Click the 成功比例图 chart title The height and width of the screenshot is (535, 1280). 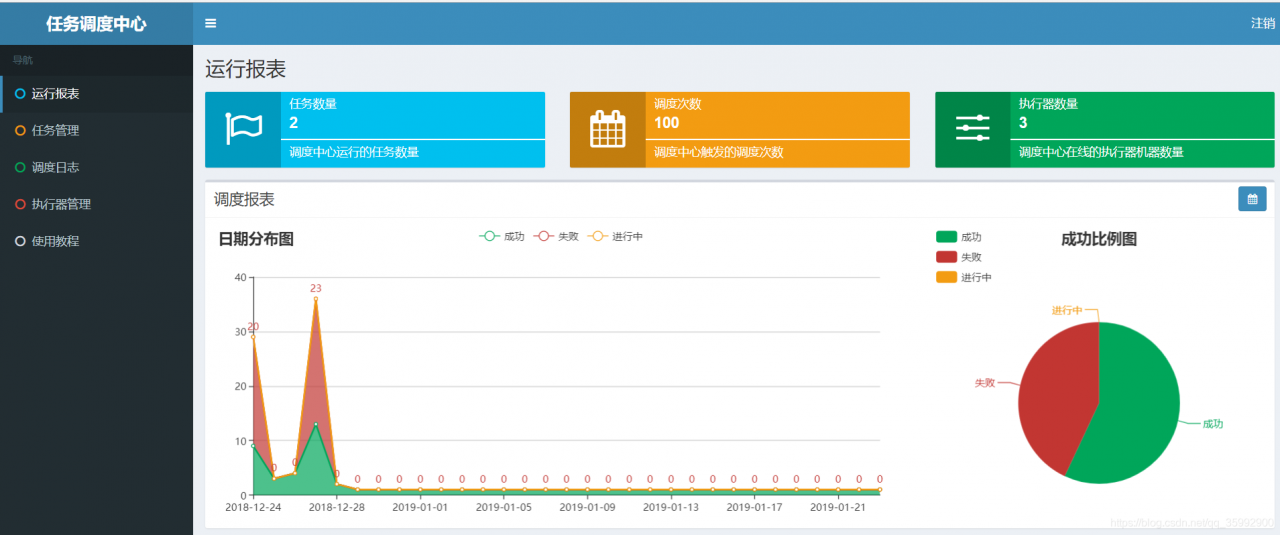tap(1099, 239)
